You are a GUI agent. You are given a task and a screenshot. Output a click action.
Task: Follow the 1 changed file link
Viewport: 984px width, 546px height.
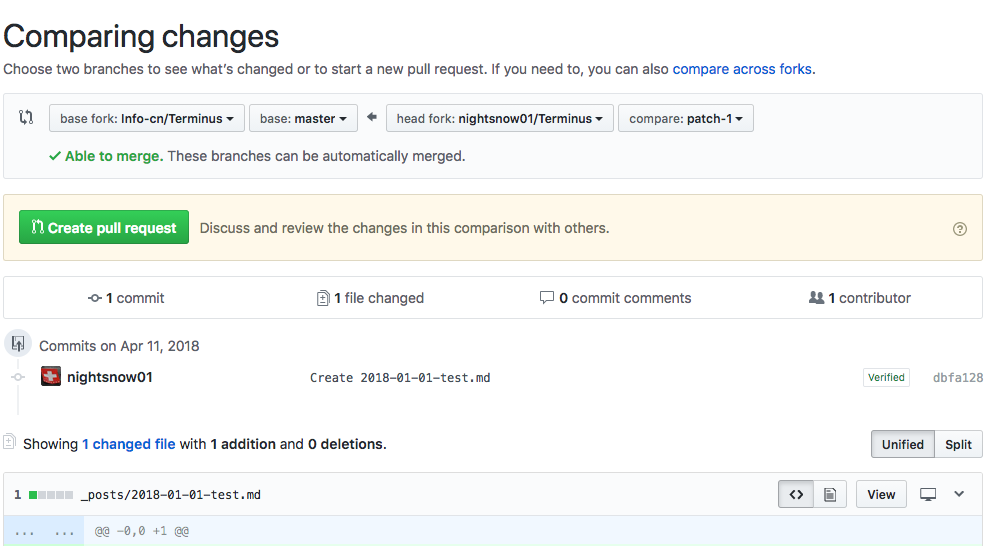pos(129,444)
